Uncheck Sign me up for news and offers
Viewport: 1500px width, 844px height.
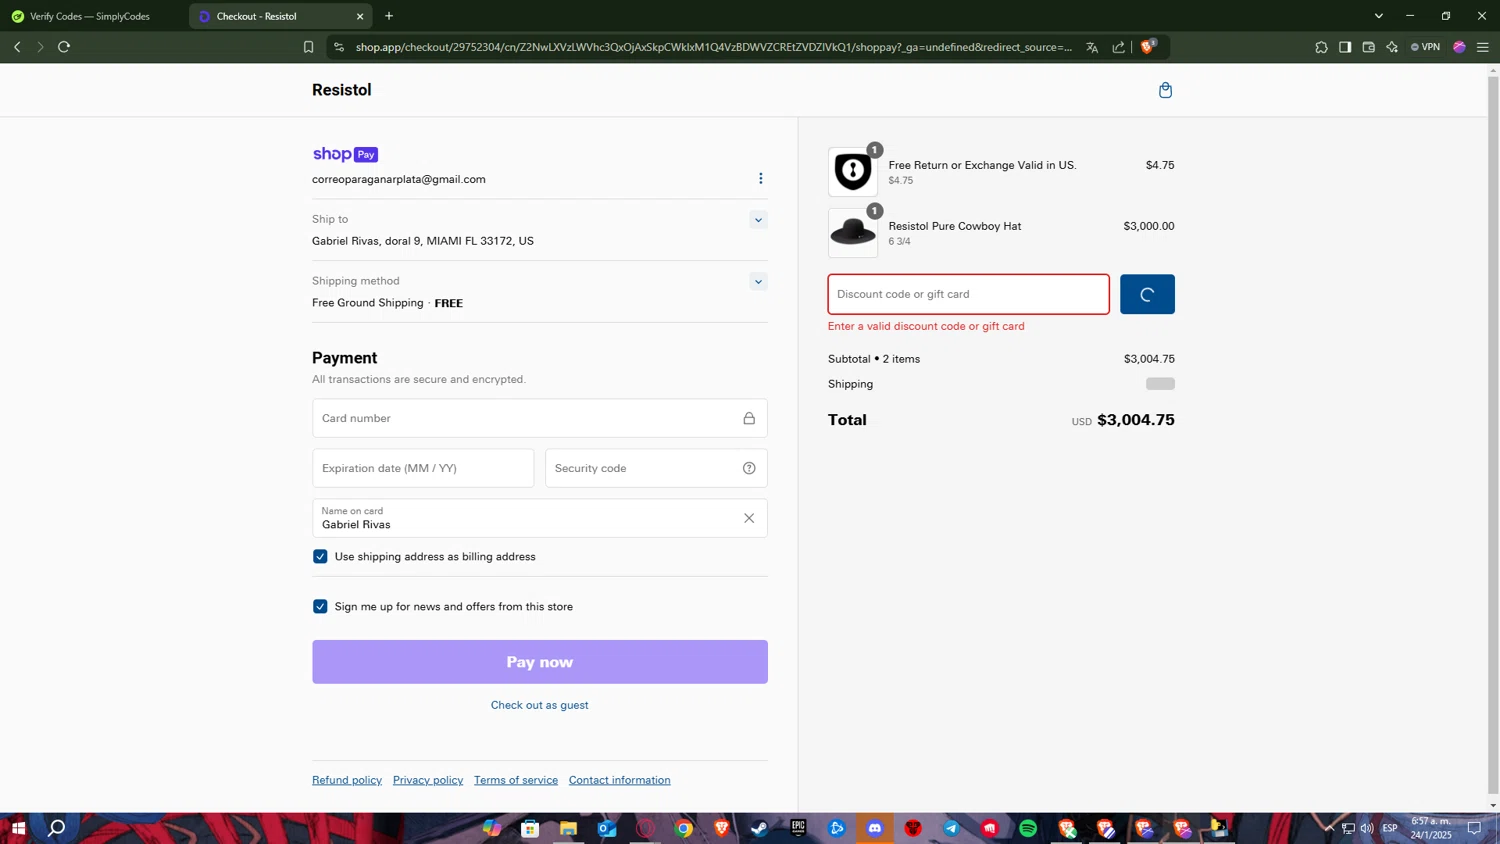320,607
